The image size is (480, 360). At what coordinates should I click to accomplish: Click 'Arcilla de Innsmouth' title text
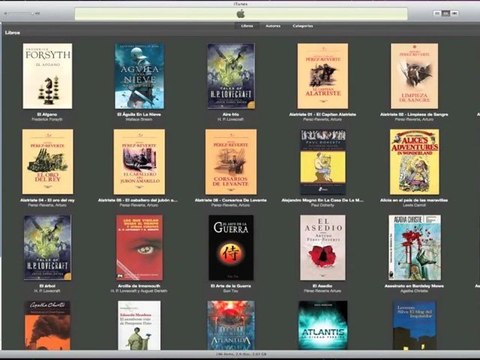(x=139, y=286)
